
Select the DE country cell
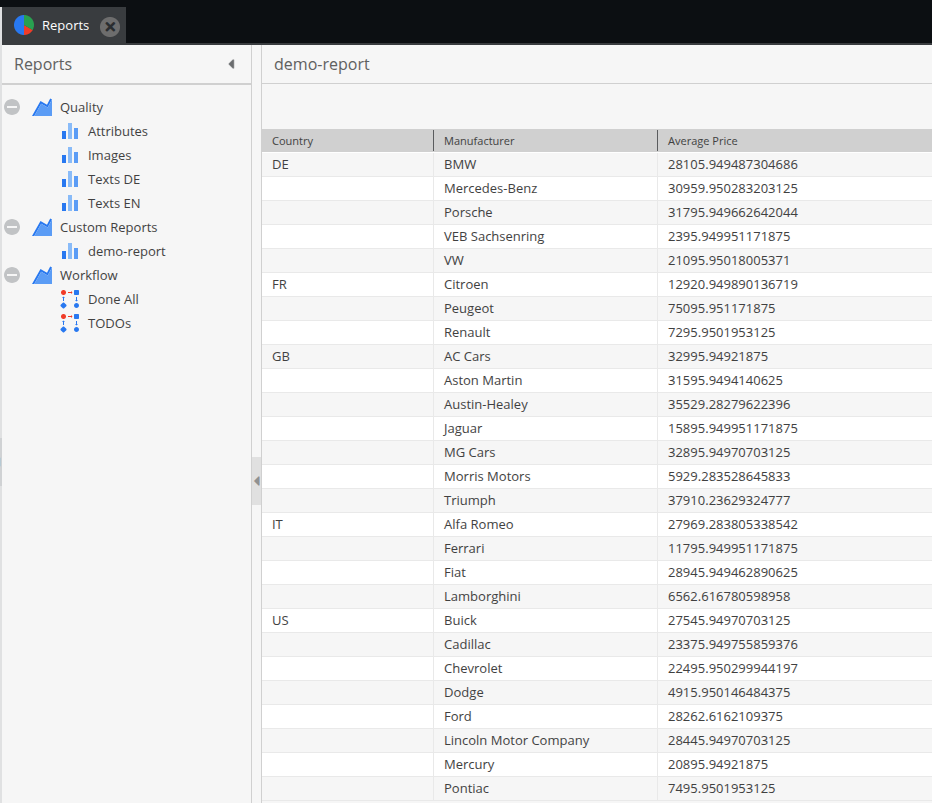pyautogui.click(x=348, y=165)
